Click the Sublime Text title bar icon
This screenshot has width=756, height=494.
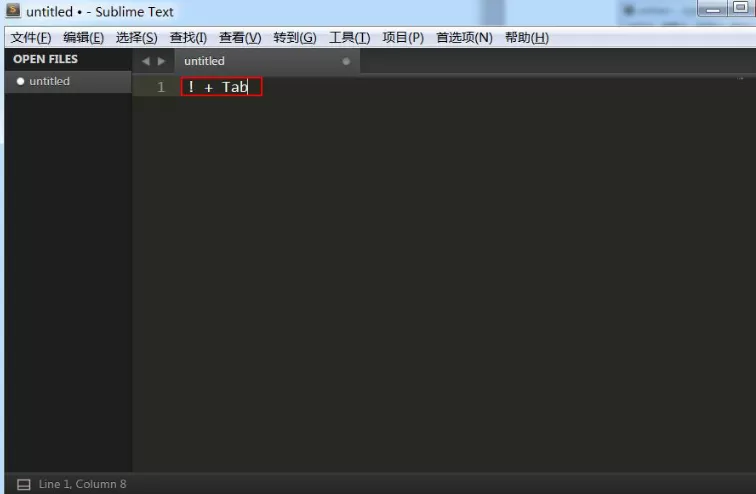click(13, 10)
